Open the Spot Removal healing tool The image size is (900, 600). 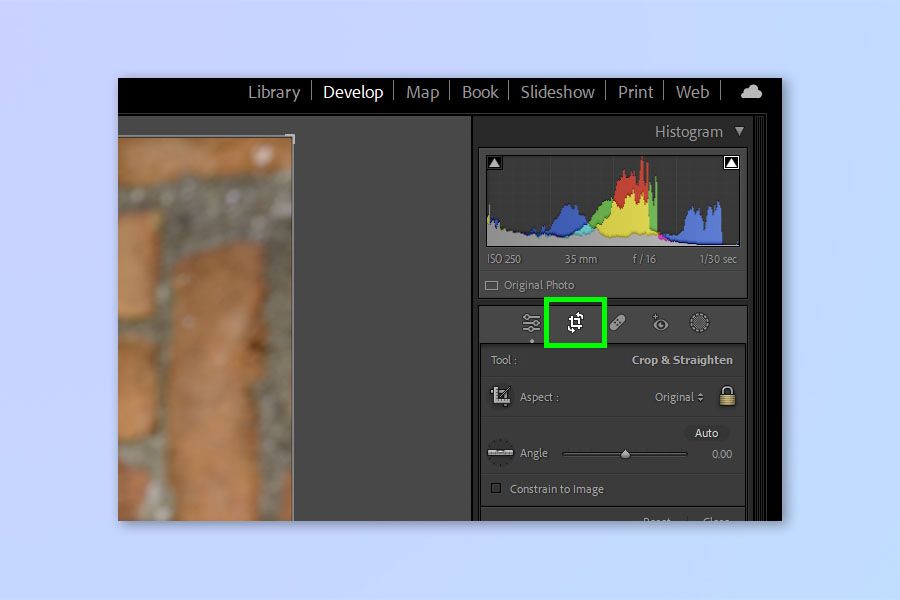(617, 322)
